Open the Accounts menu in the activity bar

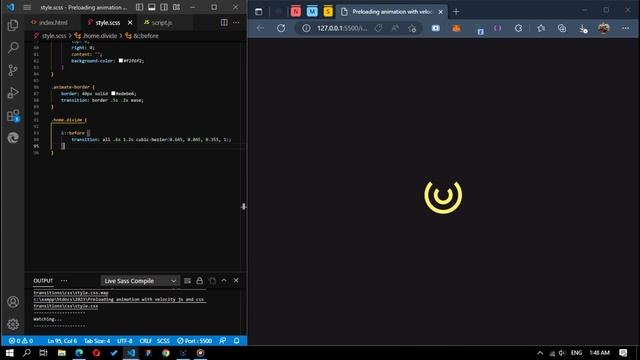click(13, 302)
